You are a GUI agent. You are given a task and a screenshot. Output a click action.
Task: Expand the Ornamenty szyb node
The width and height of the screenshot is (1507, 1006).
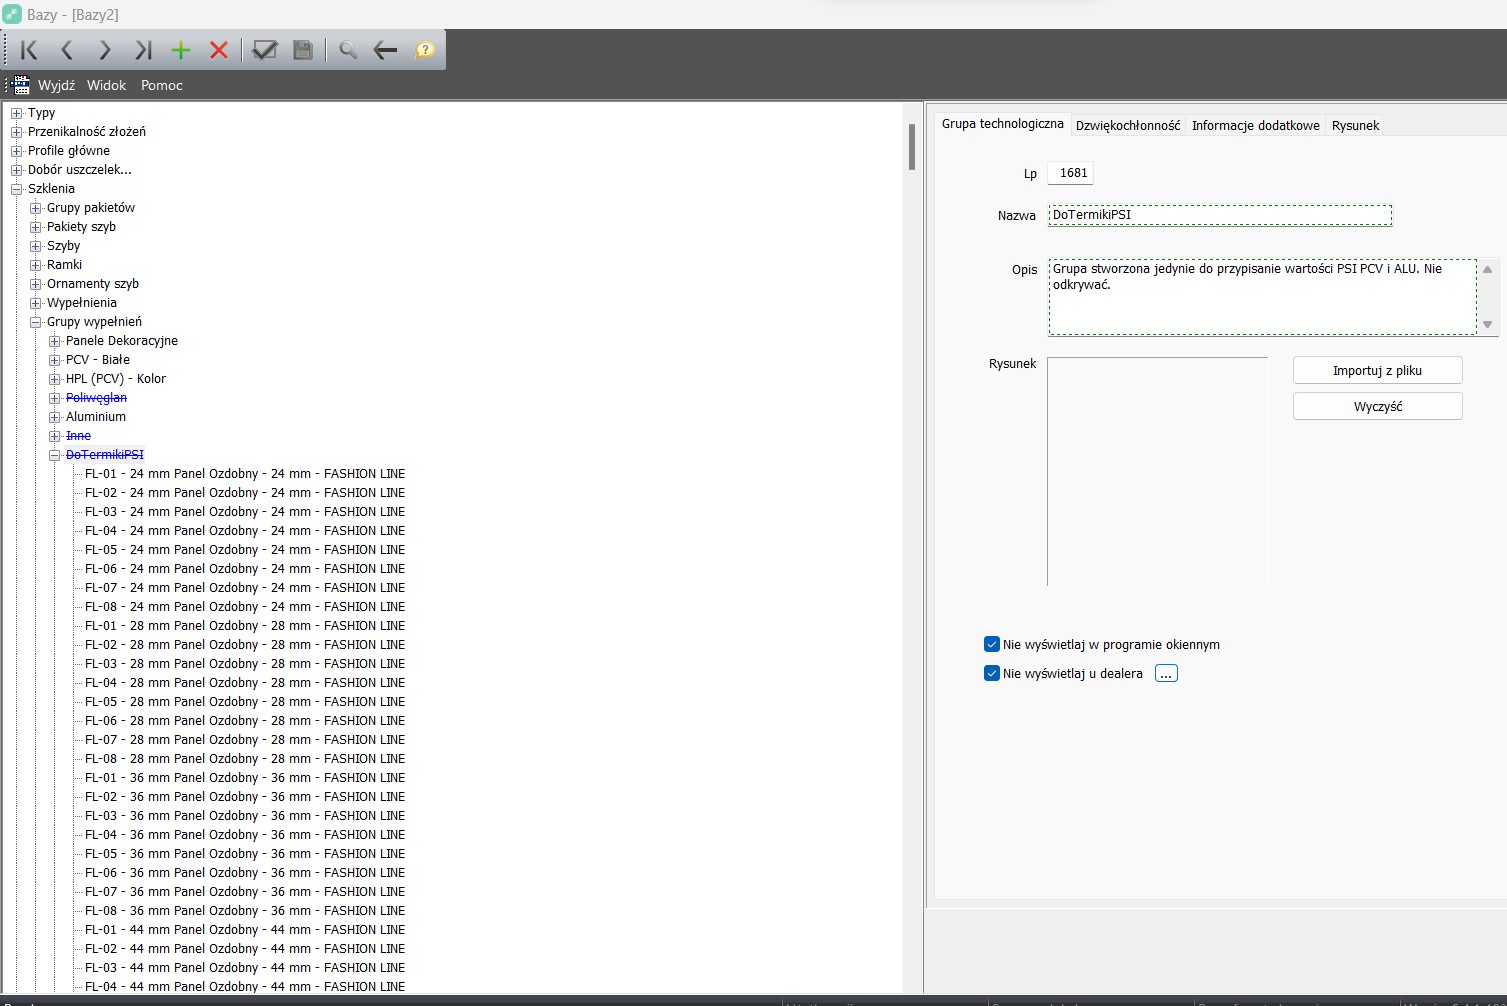click(35, 284)
